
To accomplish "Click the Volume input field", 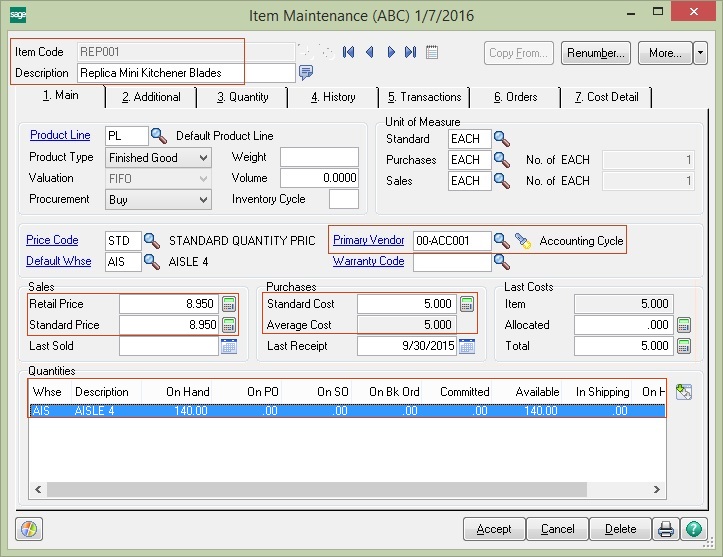I will pyautogui.click(x=319, y=178).
